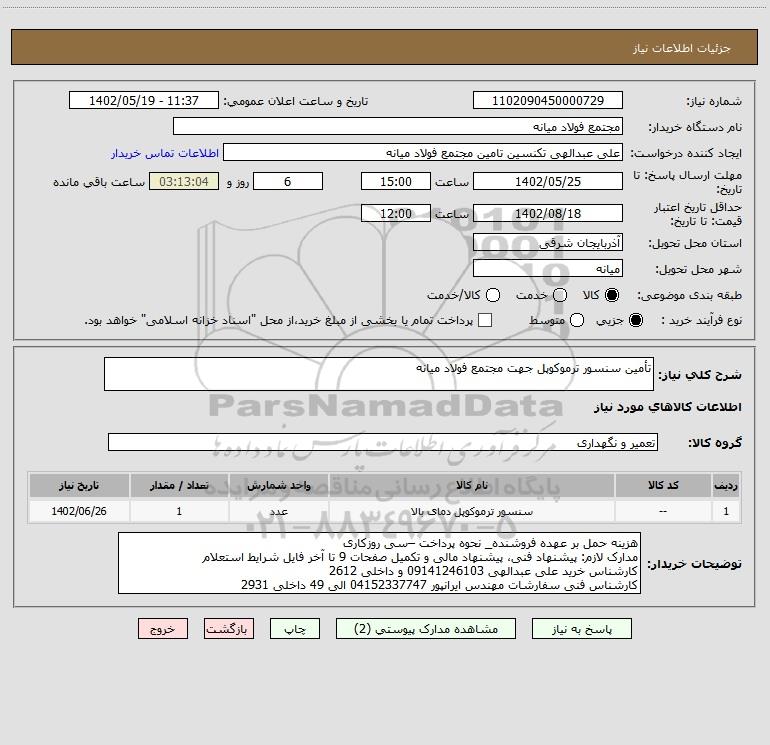Viewport: 770px width, 745px height.
Task: Click the چاپ print button
Action: 295,629
